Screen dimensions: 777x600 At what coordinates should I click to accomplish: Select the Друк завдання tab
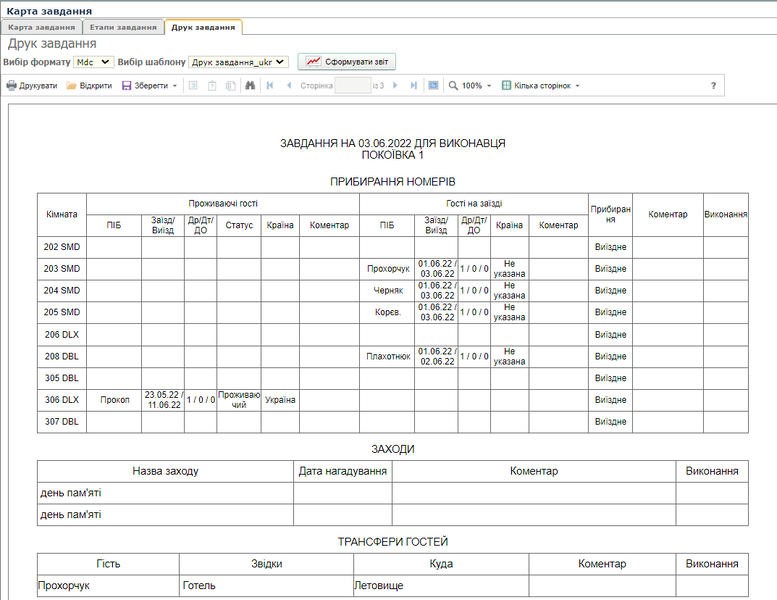point(203,27)
